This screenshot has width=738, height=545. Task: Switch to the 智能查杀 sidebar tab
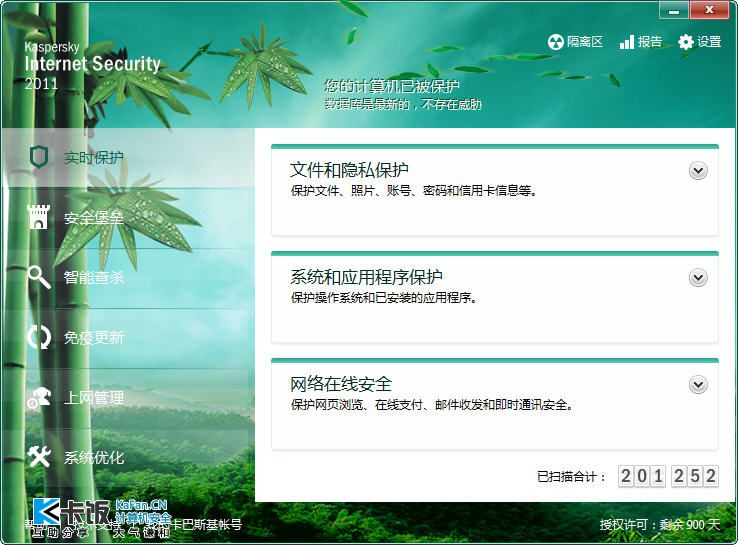pyautogui.click(x=128, y=278)
